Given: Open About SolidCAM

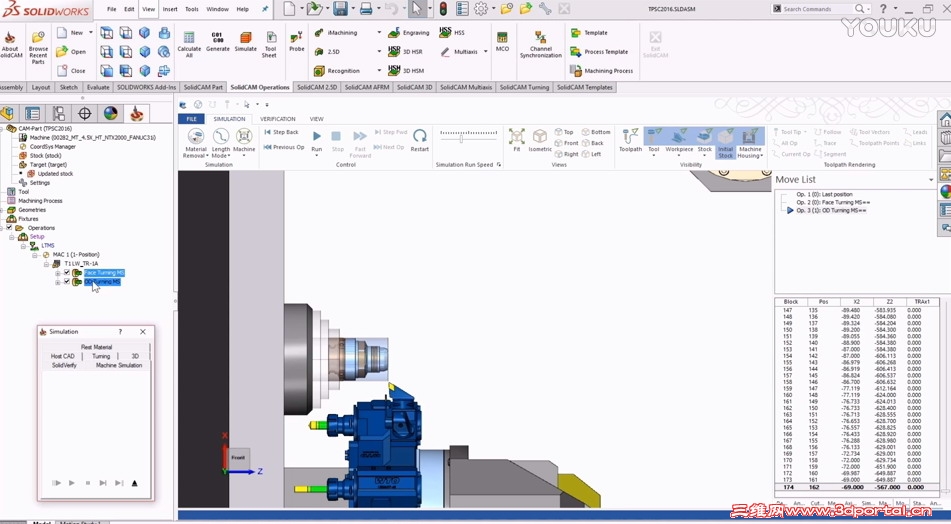Looking at the screenshot, I should (x=10, y=45).
